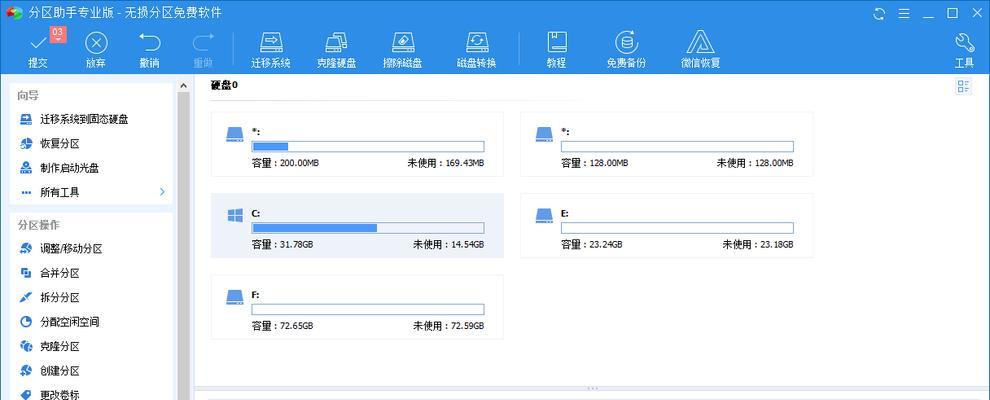Click the 向导 section header
The image size is (990, 400).
tap(28, 96)
